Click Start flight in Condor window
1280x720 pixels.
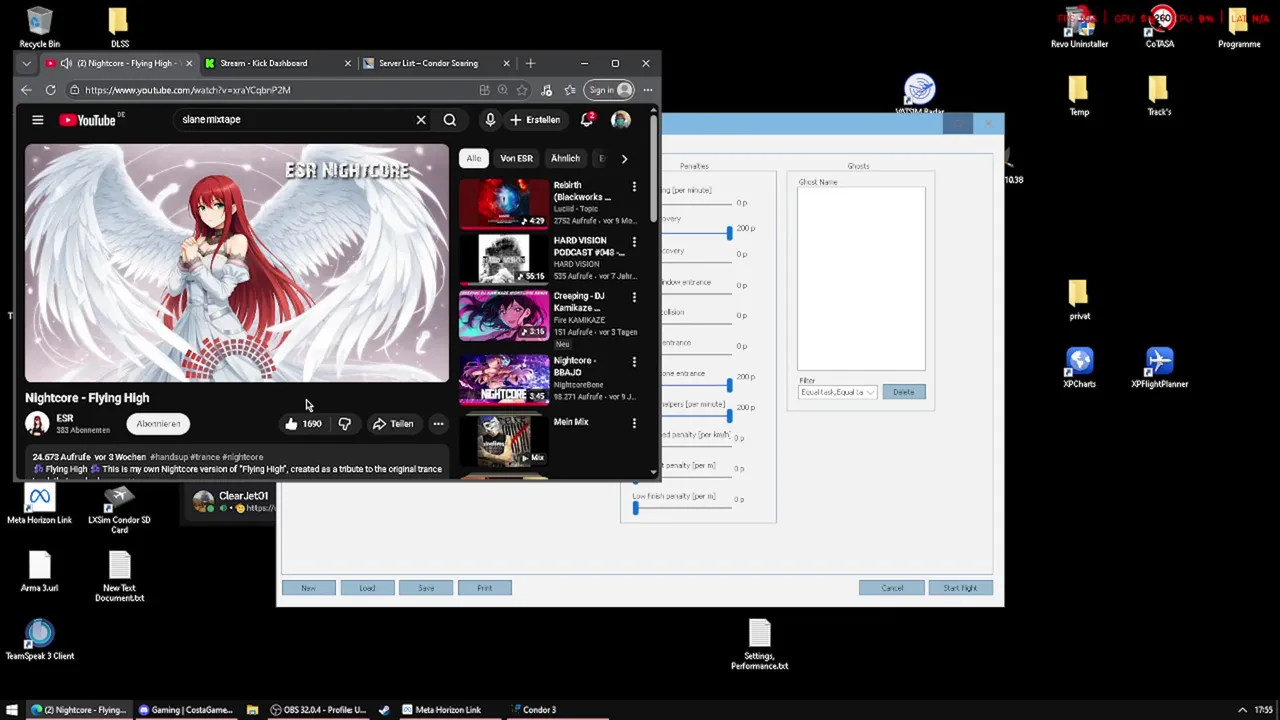[959, 588]
